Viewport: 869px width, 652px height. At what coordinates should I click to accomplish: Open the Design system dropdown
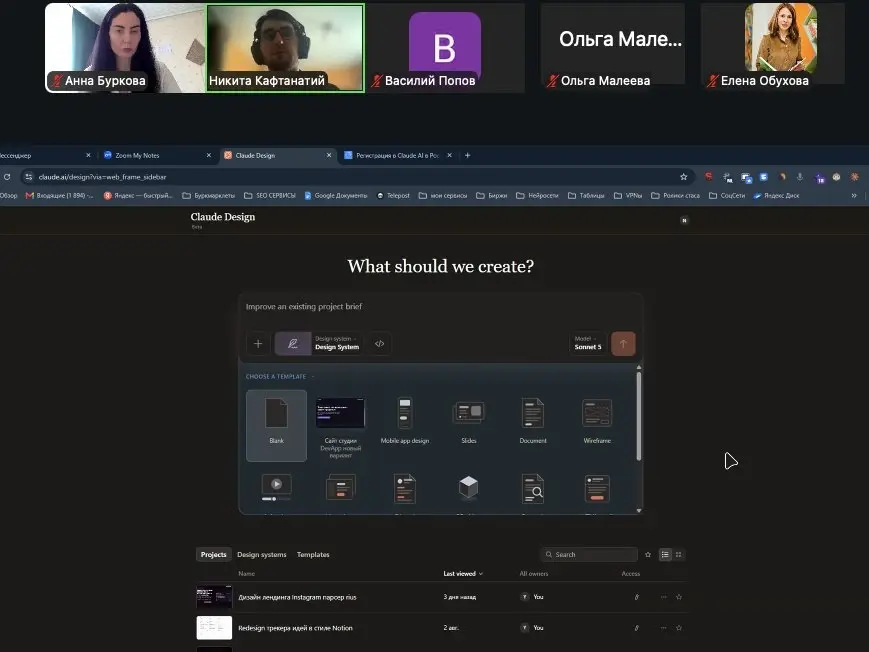(337, 343)
